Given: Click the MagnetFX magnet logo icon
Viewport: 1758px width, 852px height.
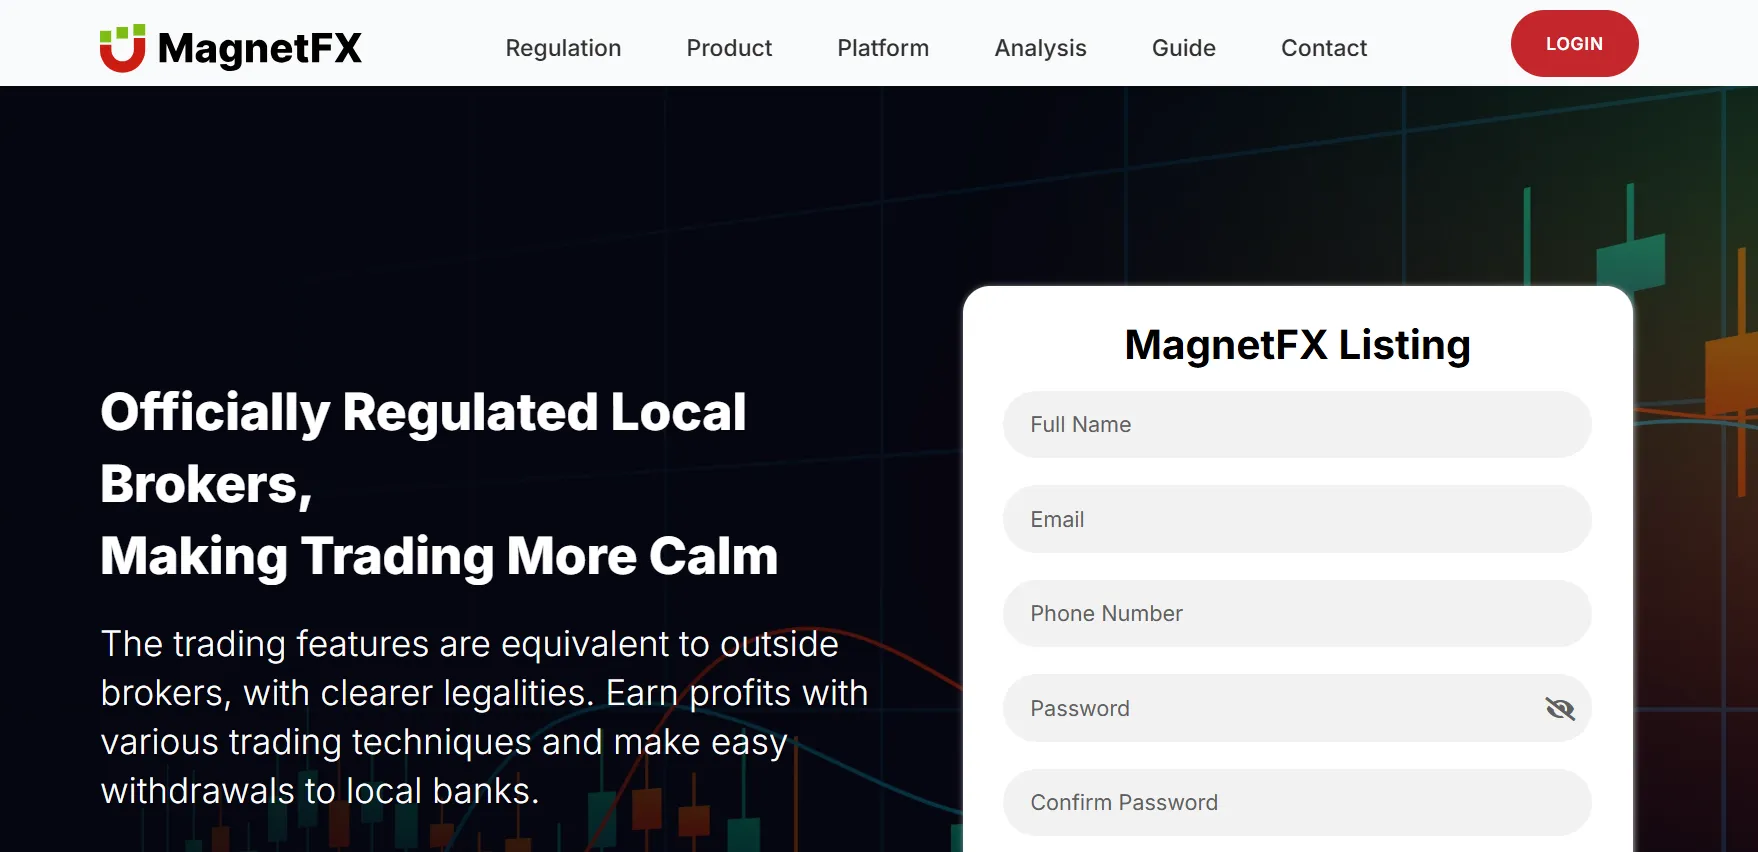Looking at the screenshot, I should point(122,48).
